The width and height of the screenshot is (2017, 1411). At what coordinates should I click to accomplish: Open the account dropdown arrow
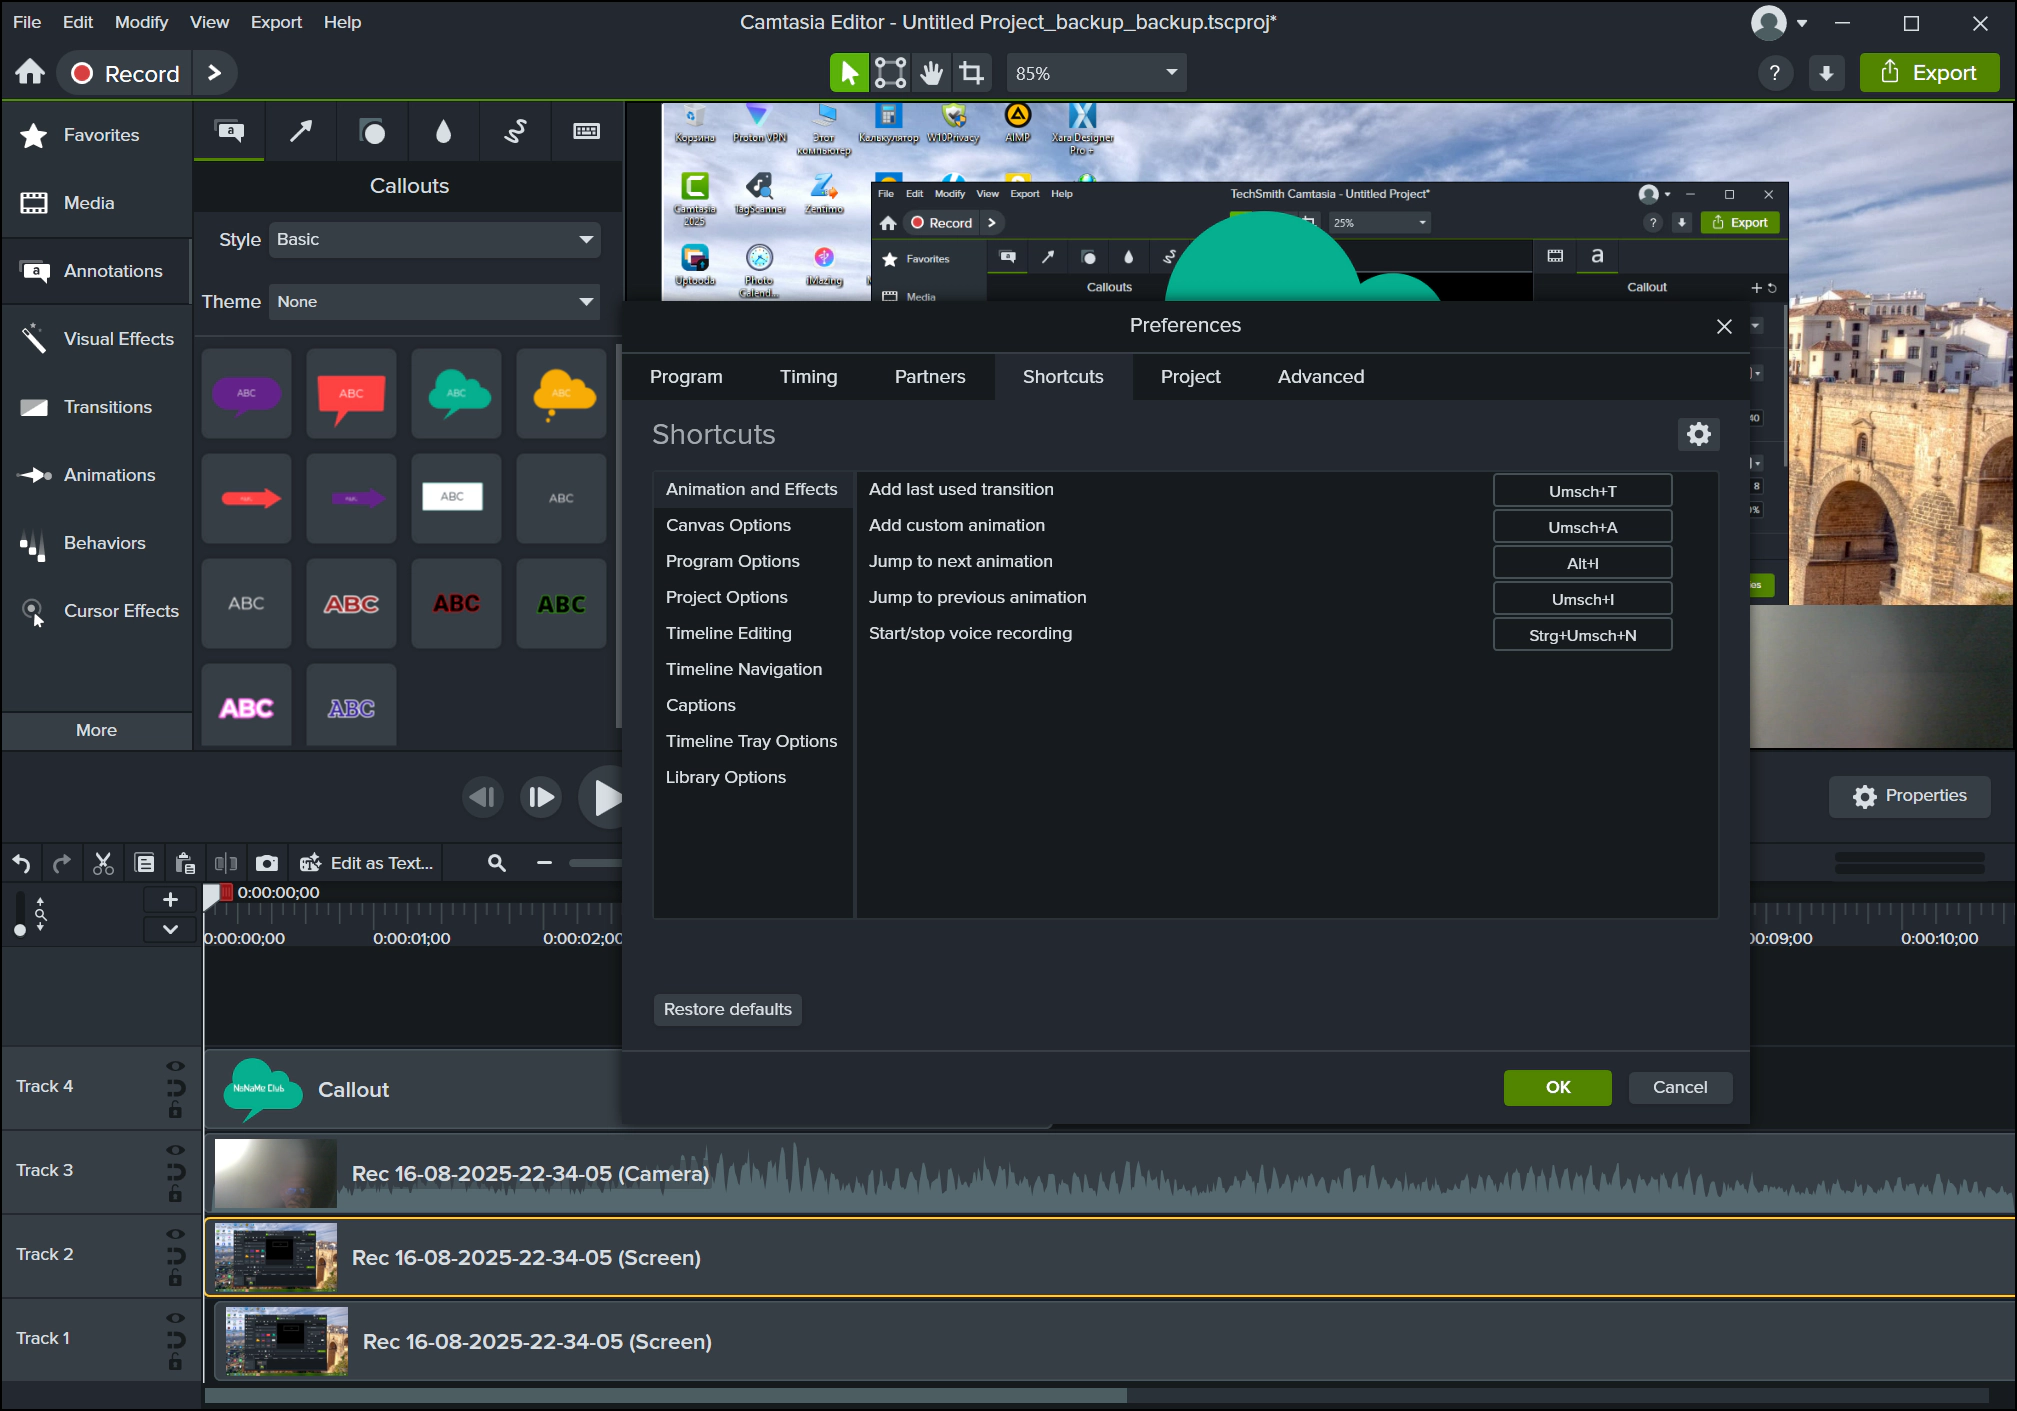pos(1801,23)
